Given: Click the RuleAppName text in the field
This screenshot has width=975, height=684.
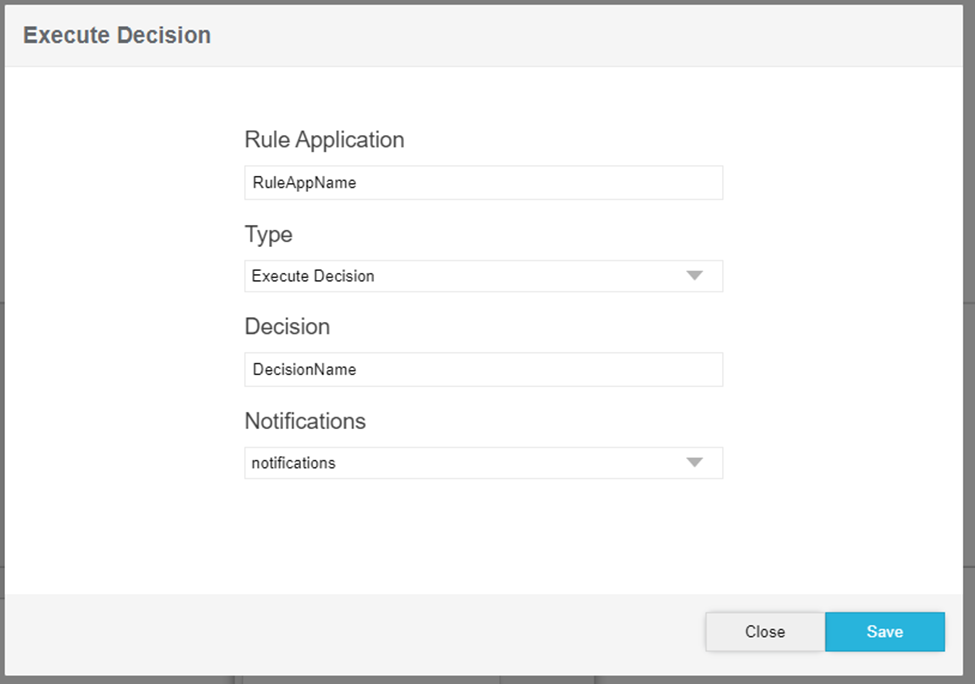Looking at the screenshot, I should [x=304, y=183].
